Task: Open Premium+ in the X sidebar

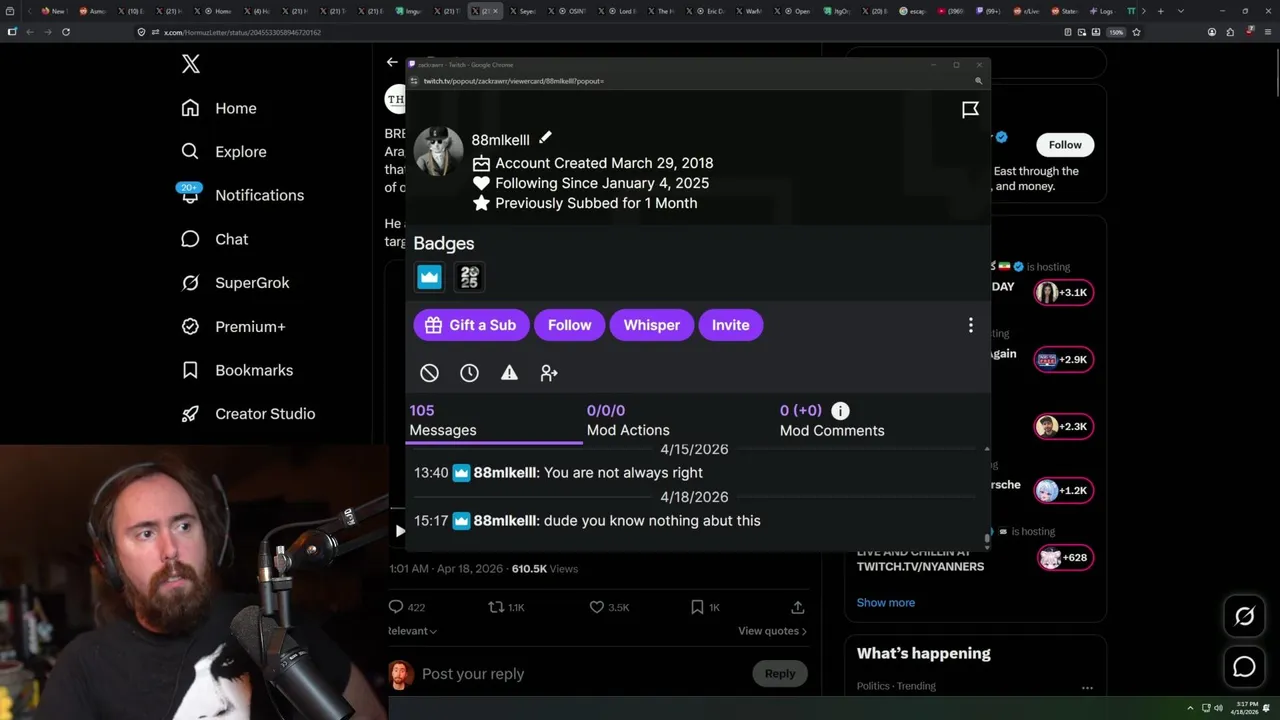Action: (233, 327)
